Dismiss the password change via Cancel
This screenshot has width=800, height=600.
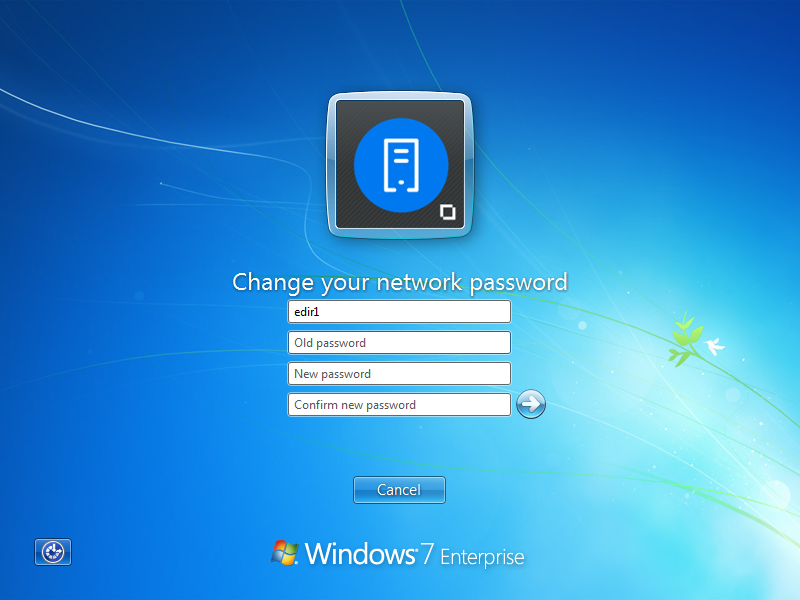coord(399,489)
